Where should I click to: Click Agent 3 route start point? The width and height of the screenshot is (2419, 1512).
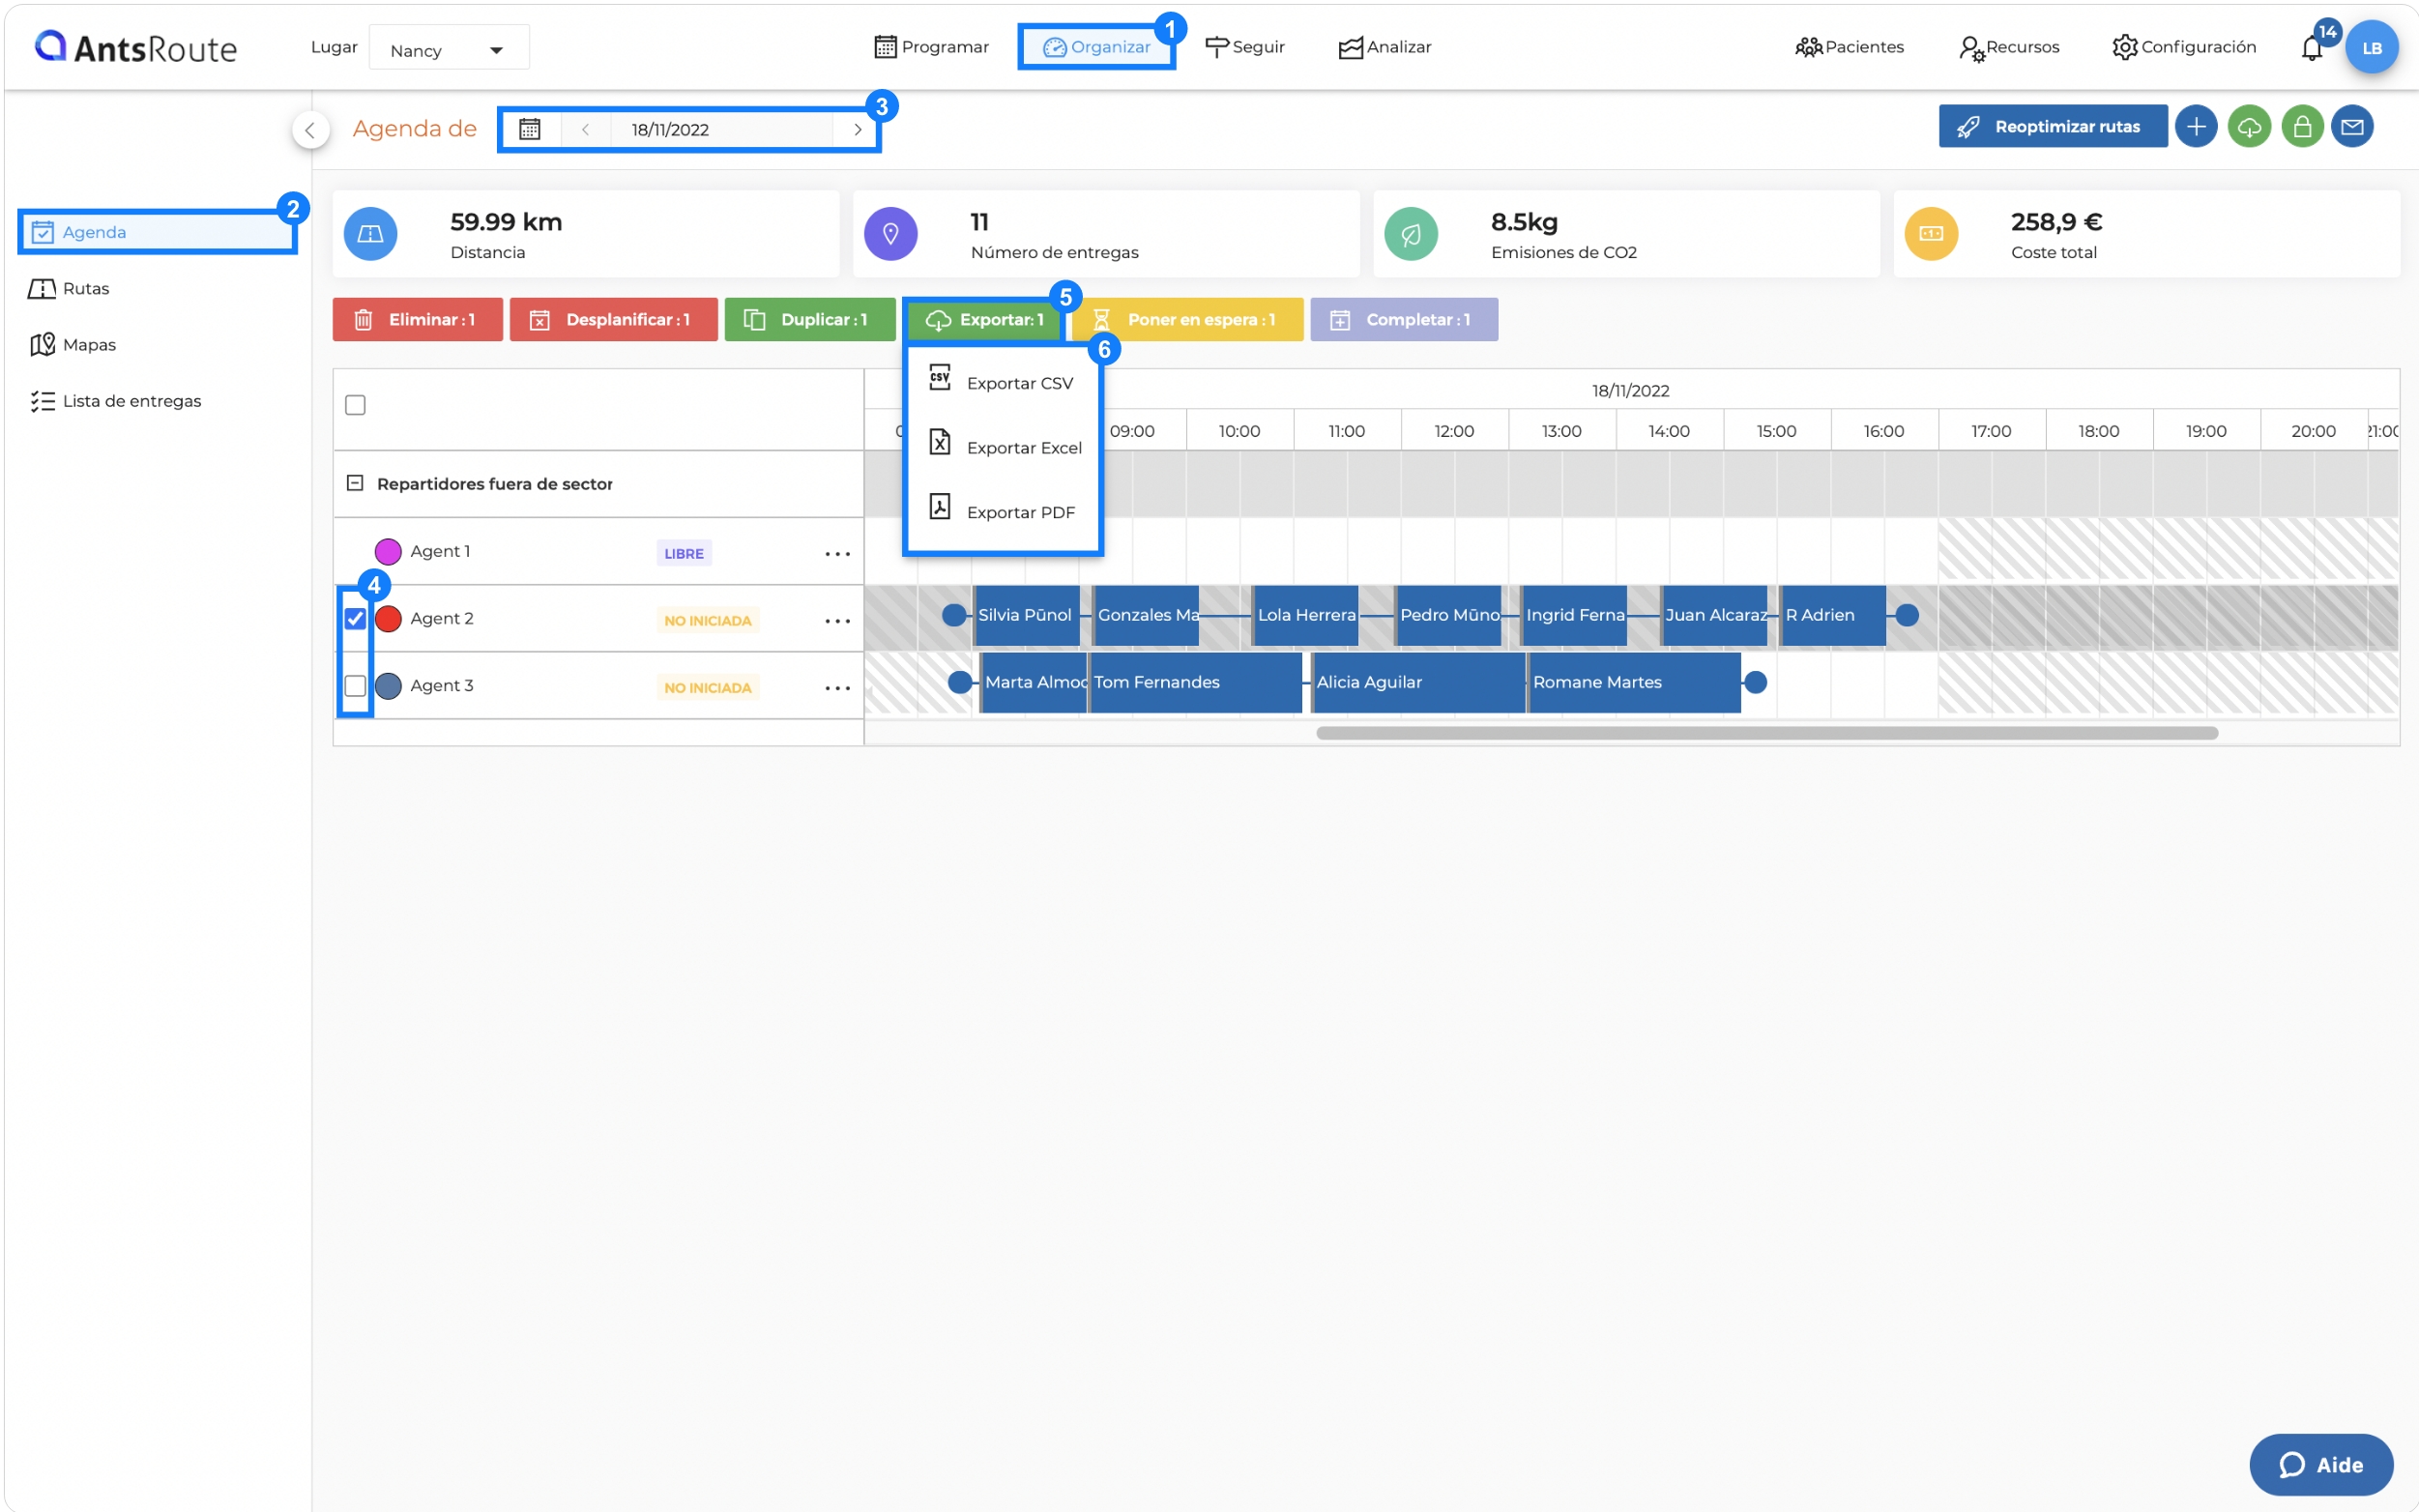pos(959,682)
